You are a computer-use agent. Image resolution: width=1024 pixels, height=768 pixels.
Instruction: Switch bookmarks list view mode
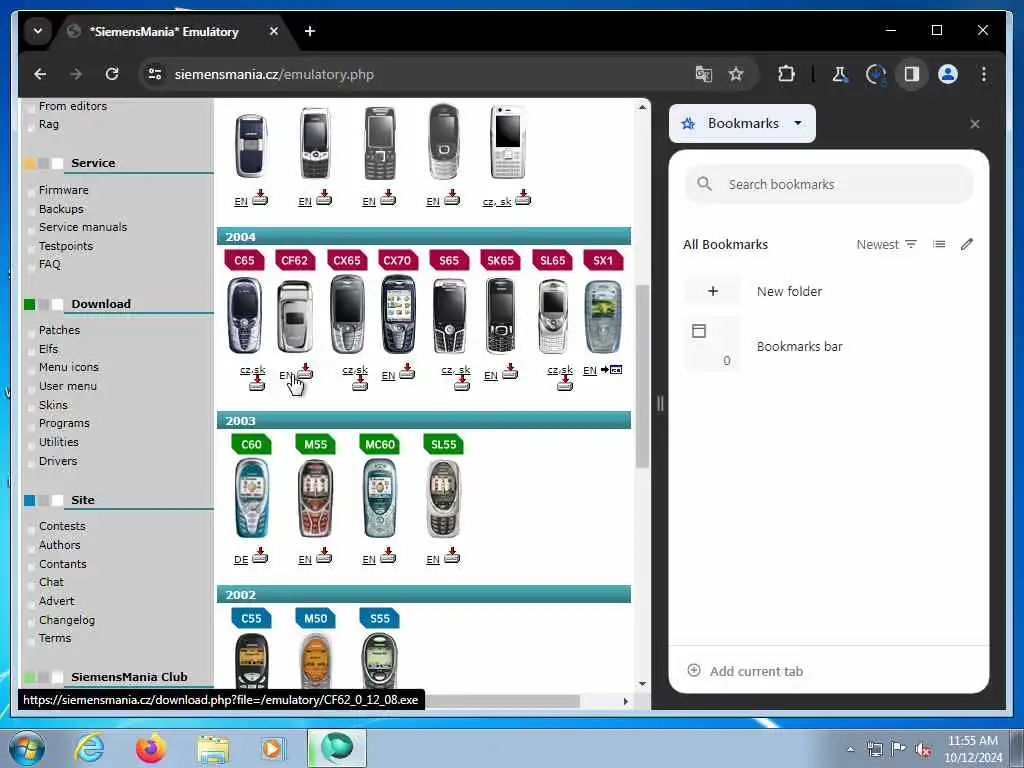[939, 244]
